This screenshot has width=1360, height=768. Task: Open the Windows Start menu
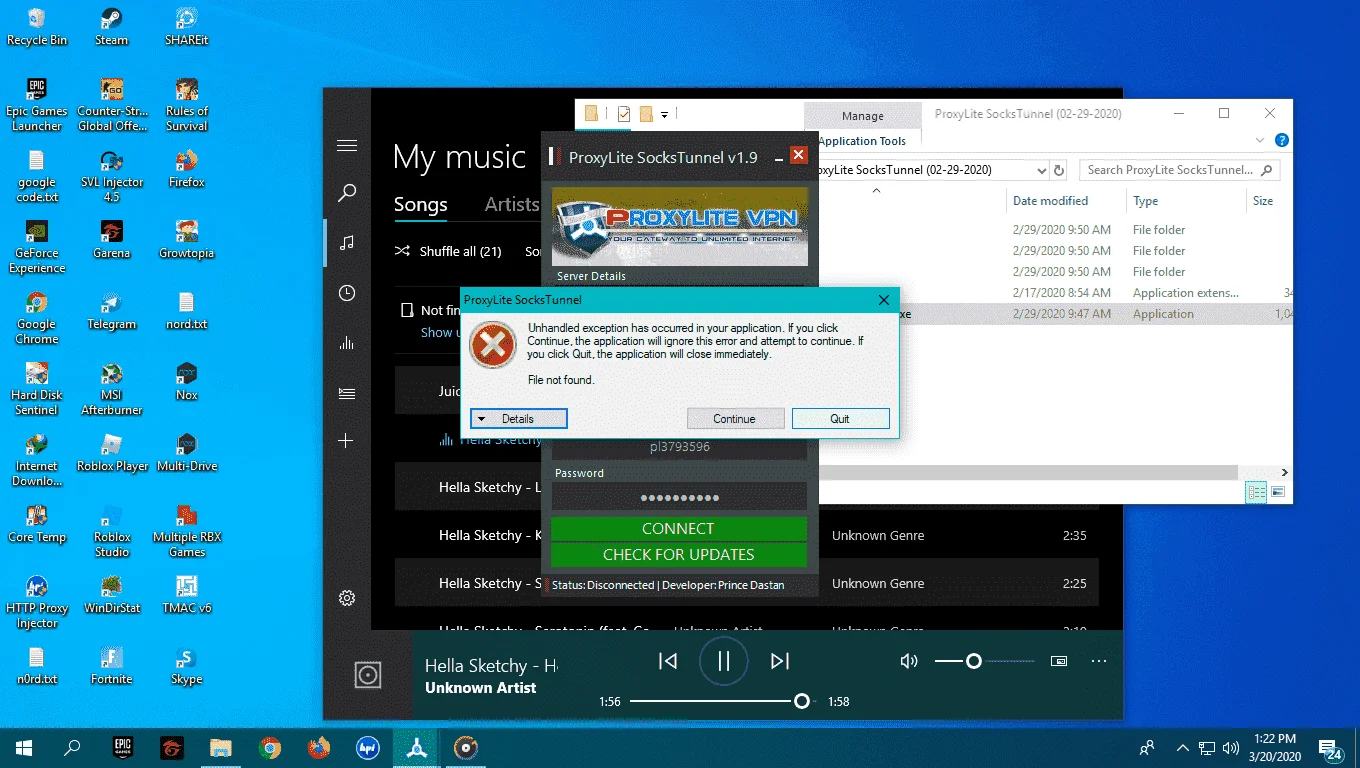click(24, 747)
